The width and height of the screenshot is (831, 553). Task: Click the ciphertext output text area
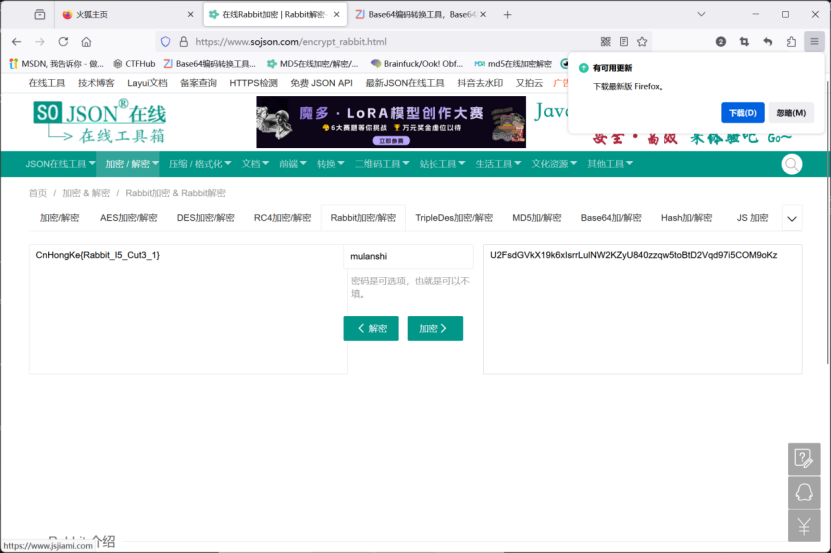[642, 309]
